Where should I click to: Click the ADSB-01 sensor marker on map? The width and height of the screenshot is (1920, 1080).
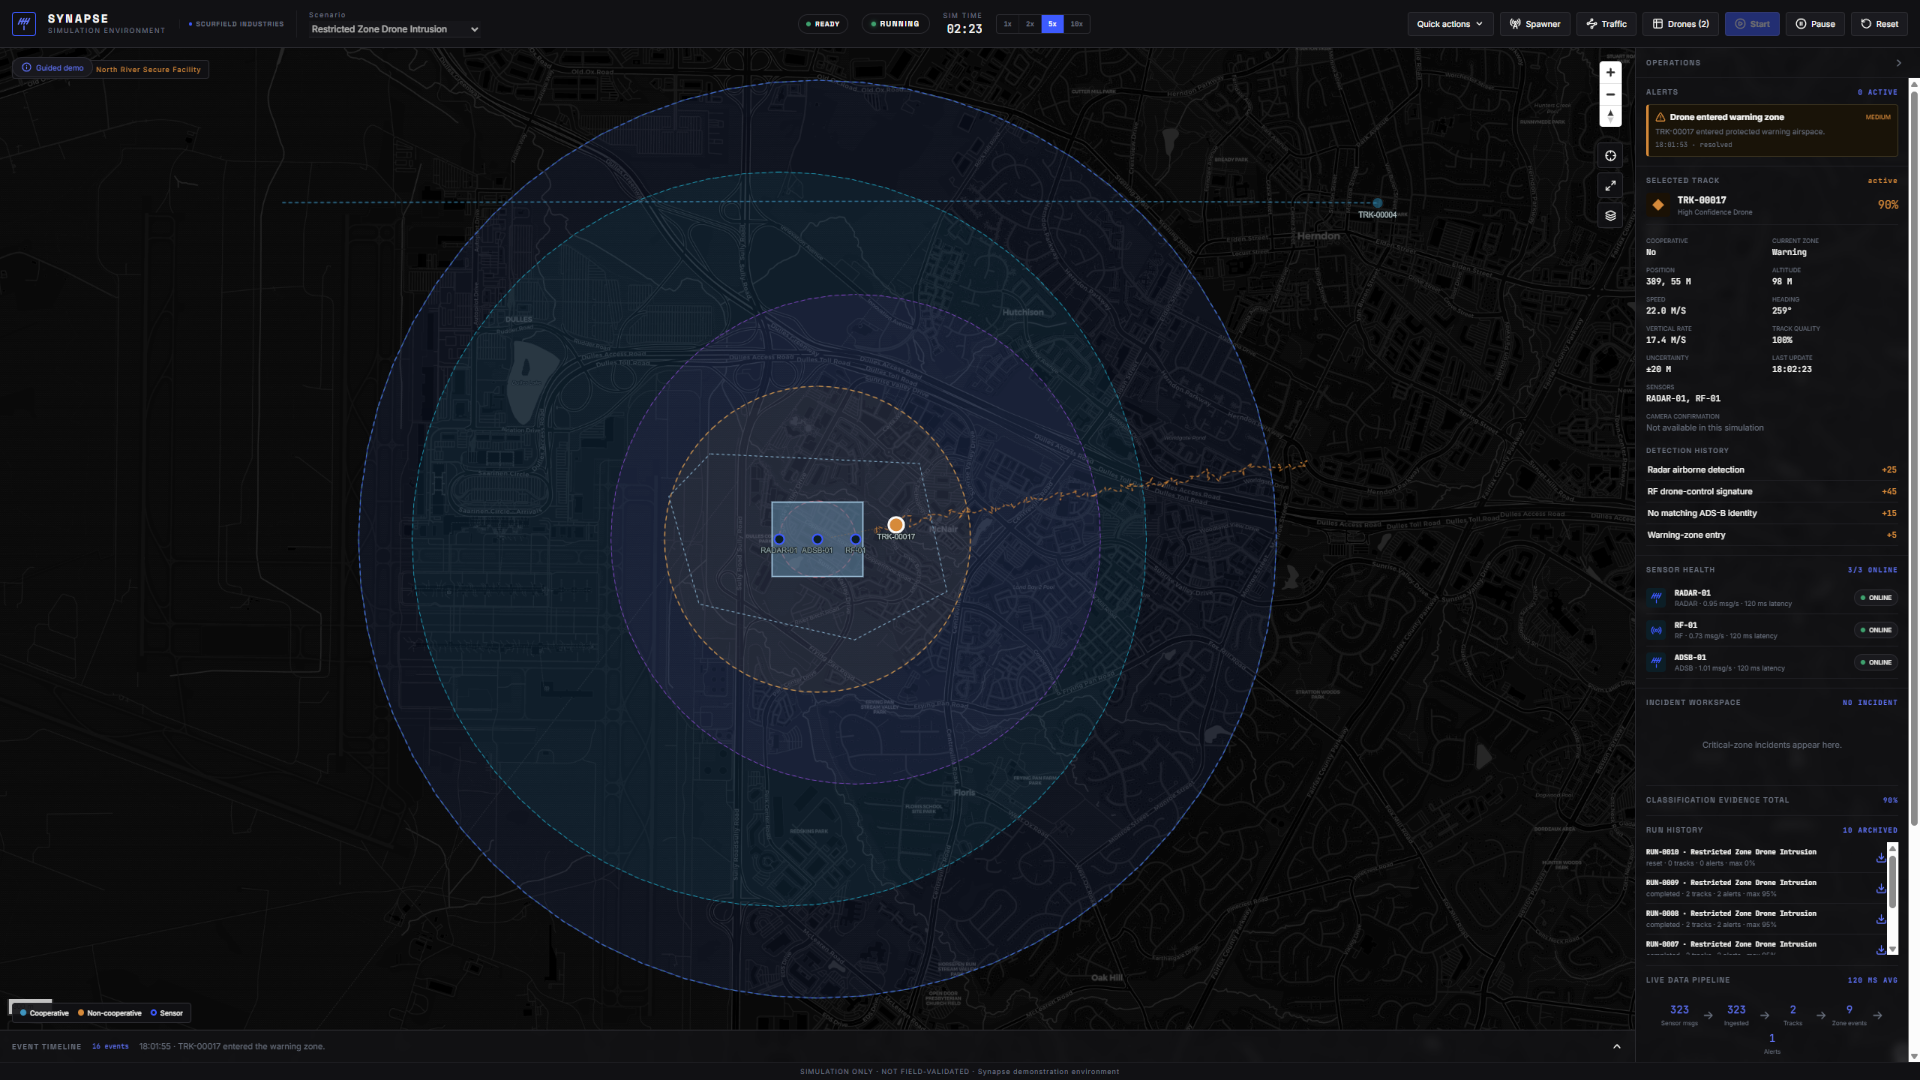[x=817, y=539]
